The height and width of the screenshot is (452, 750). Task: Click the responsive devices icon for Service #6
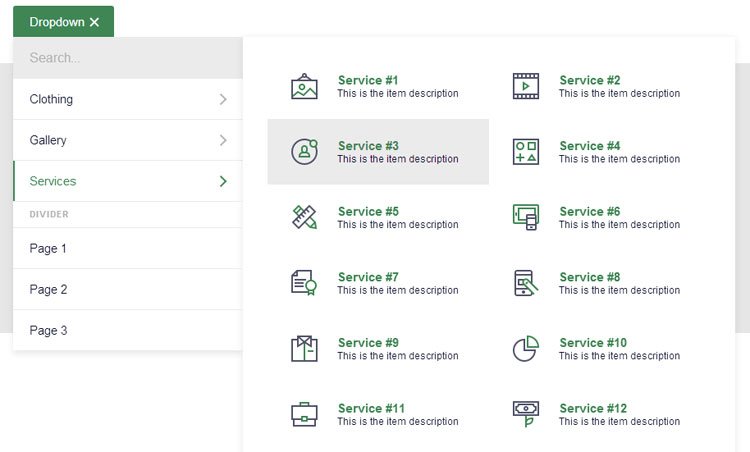(526, 217)
